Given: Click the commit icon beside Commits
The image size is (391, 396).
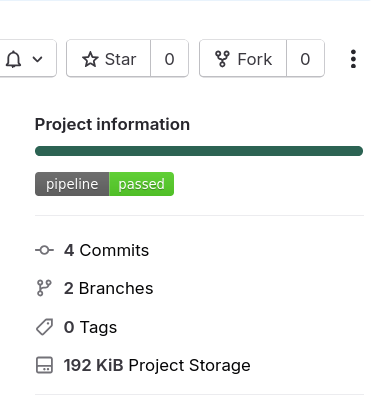Looking at the screenshot, I should click(x=44, y=250).
